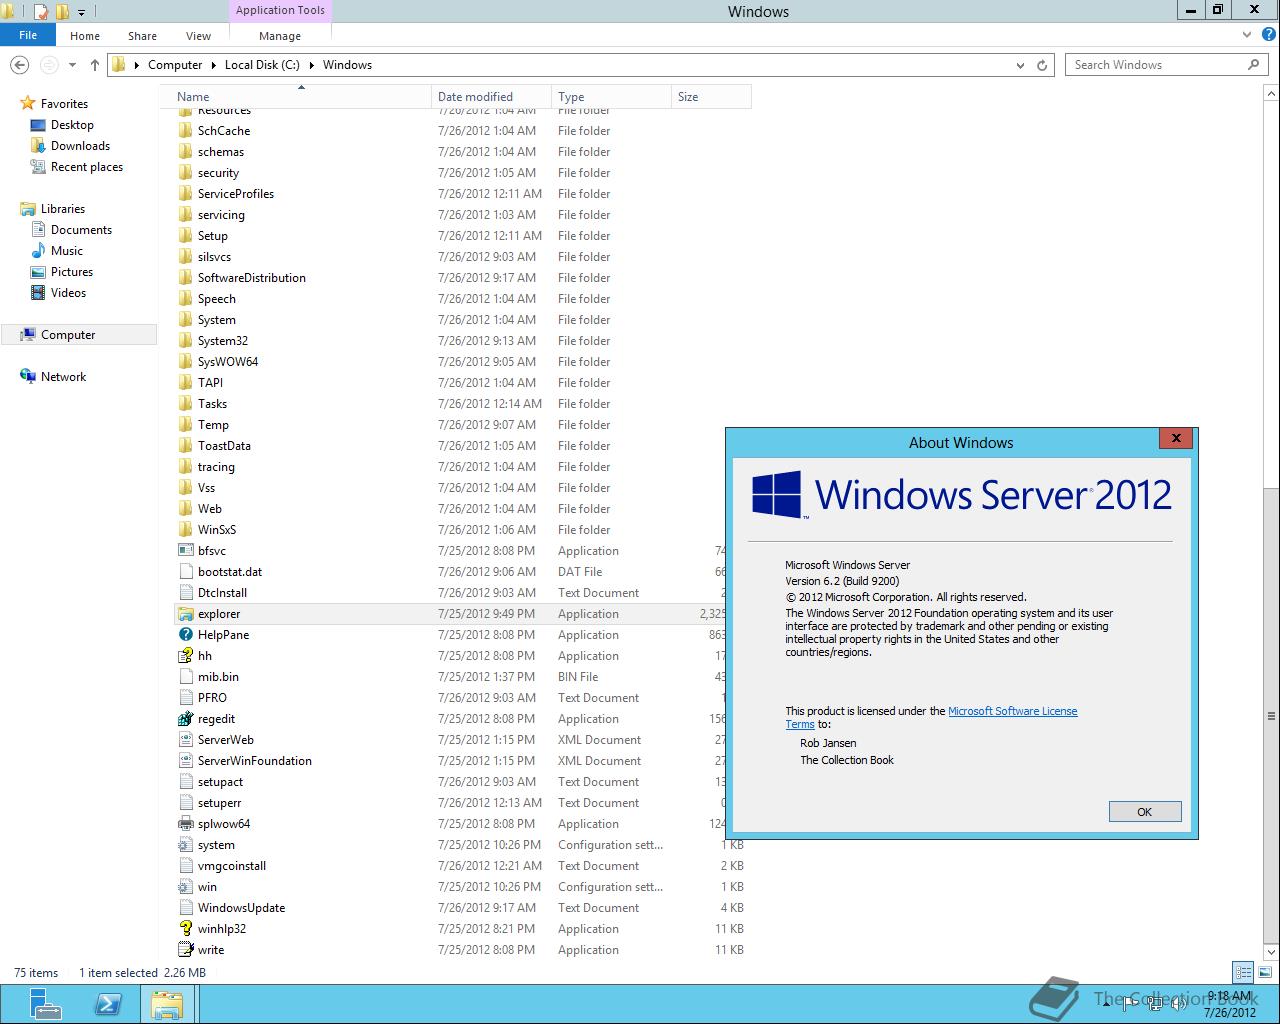The image size is (1280, 1024).
Task: Expand breadcrumb arrow after Local Disk (C:)
Action: [311, 65]
